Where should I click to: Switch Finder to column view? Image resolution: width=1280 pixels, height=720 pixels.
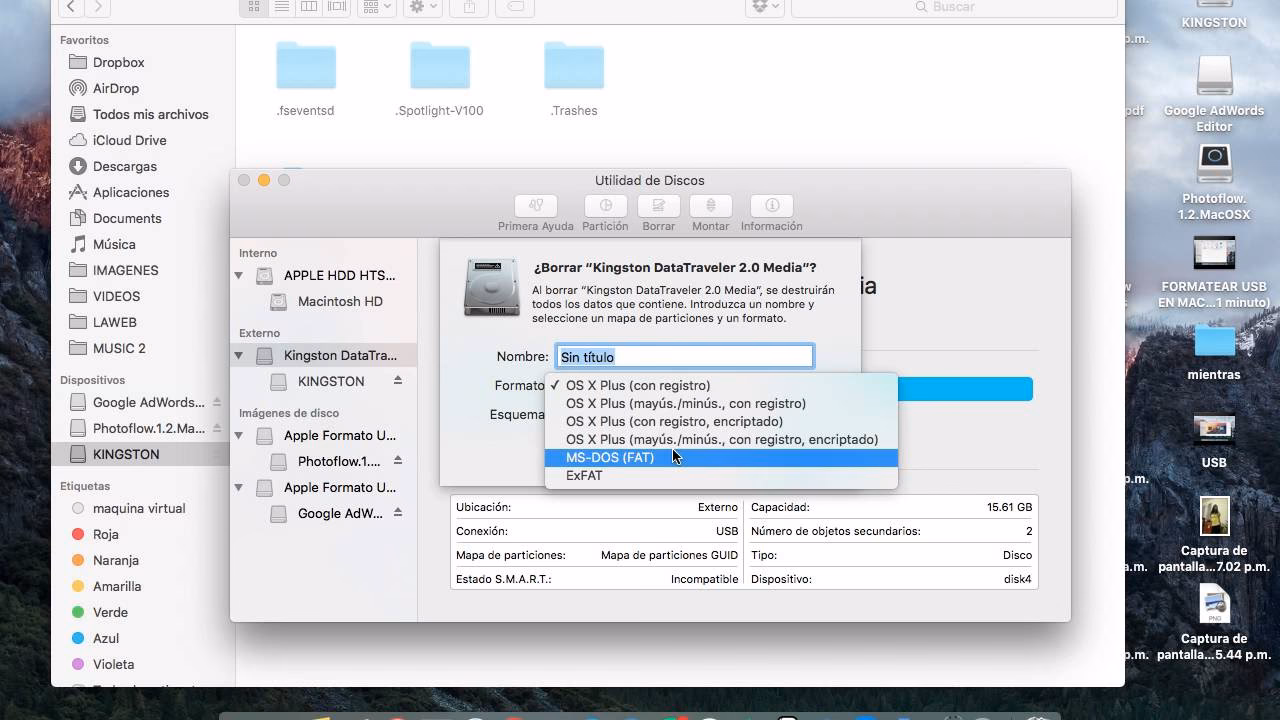[x=309, y=6]
